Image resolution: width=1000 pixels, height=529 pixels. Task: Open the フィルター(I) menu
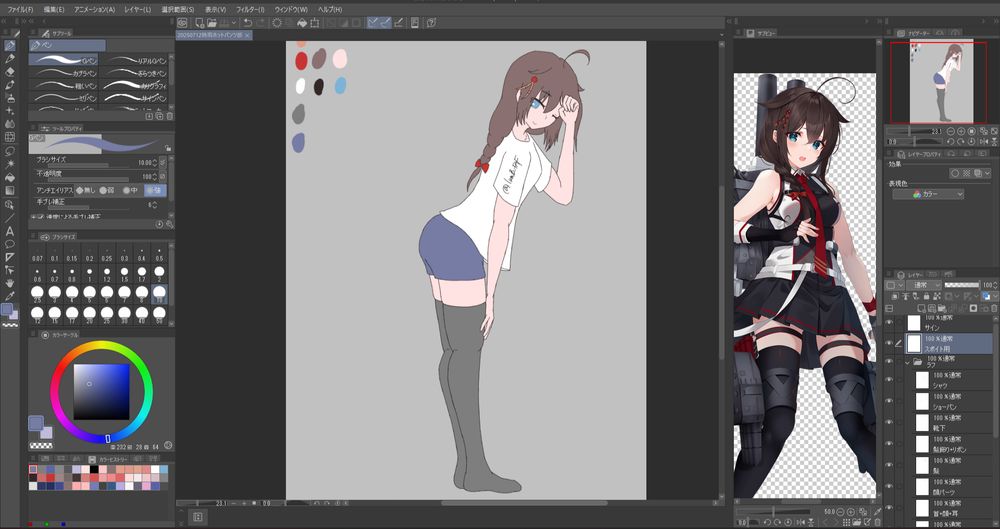(250, 10)
